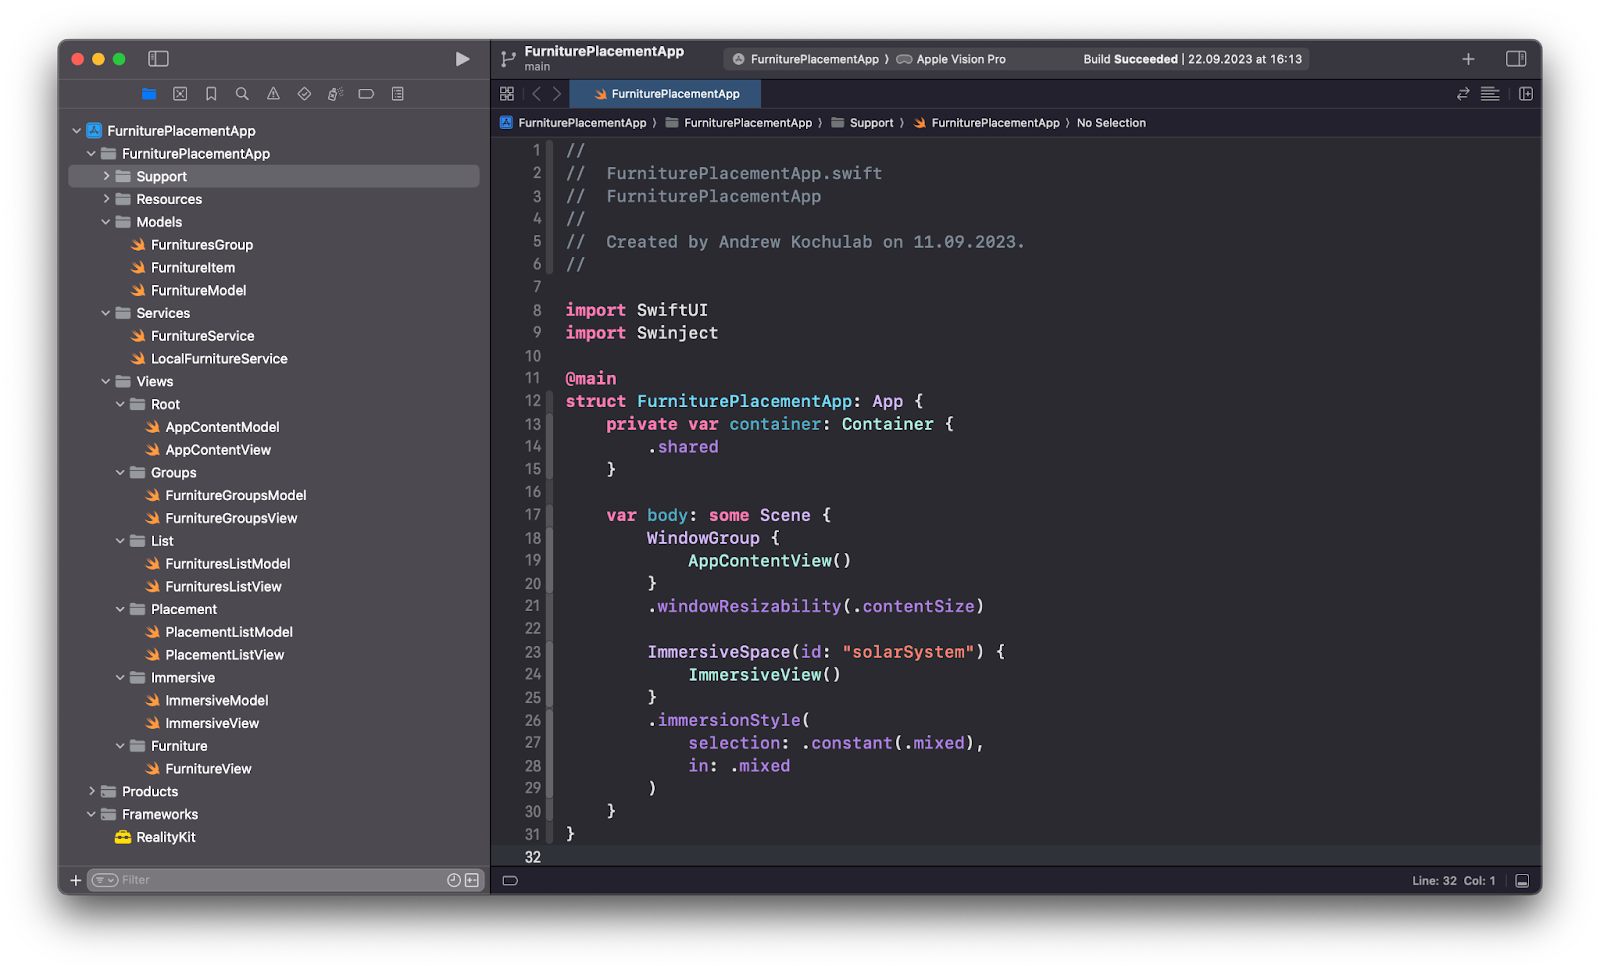This screenshot has height=971, width=1600.
Task: Open the related items grid menu
Action: coord(507,94)
